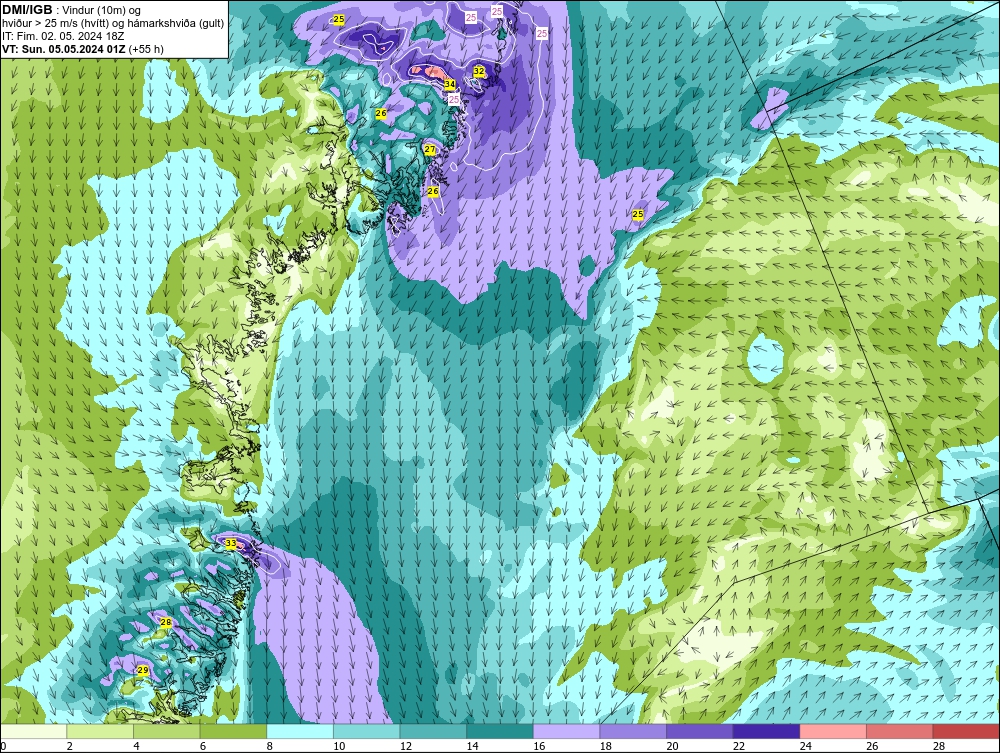
Task: Click the 'VT: Sun. 05.05.2024 01Z' valid time
Action: 64,49
